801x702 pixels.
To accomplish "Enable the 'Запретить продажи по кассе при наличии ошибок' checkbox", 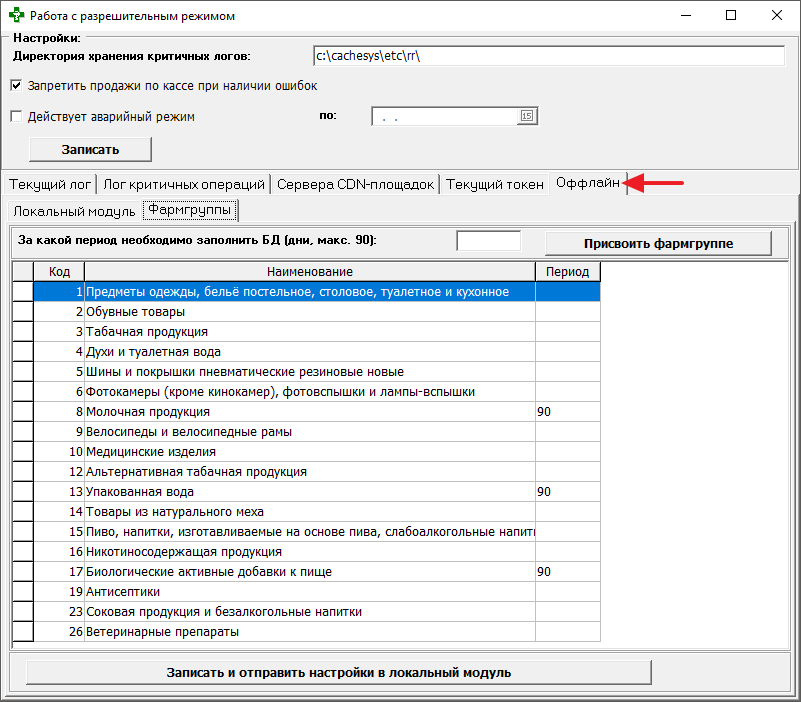I will pyautogui.click(x=16, y=85).
